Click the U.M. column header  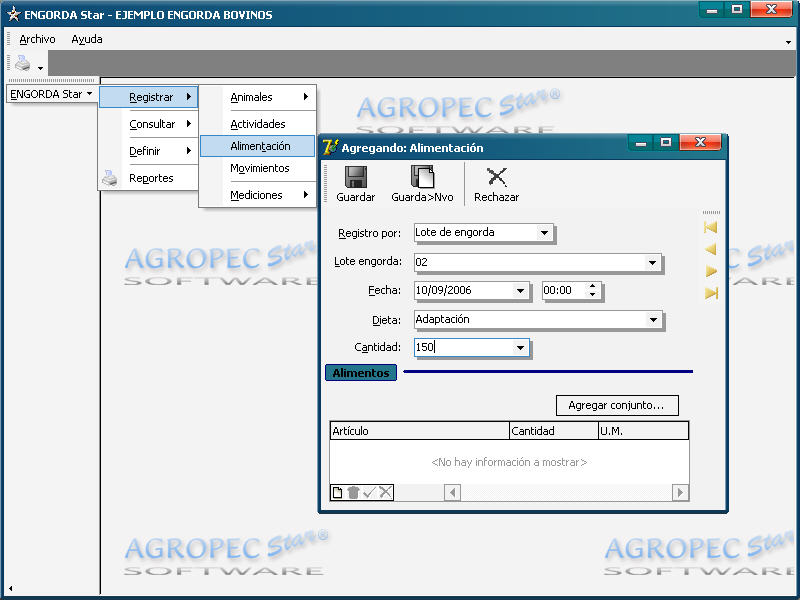643,431
